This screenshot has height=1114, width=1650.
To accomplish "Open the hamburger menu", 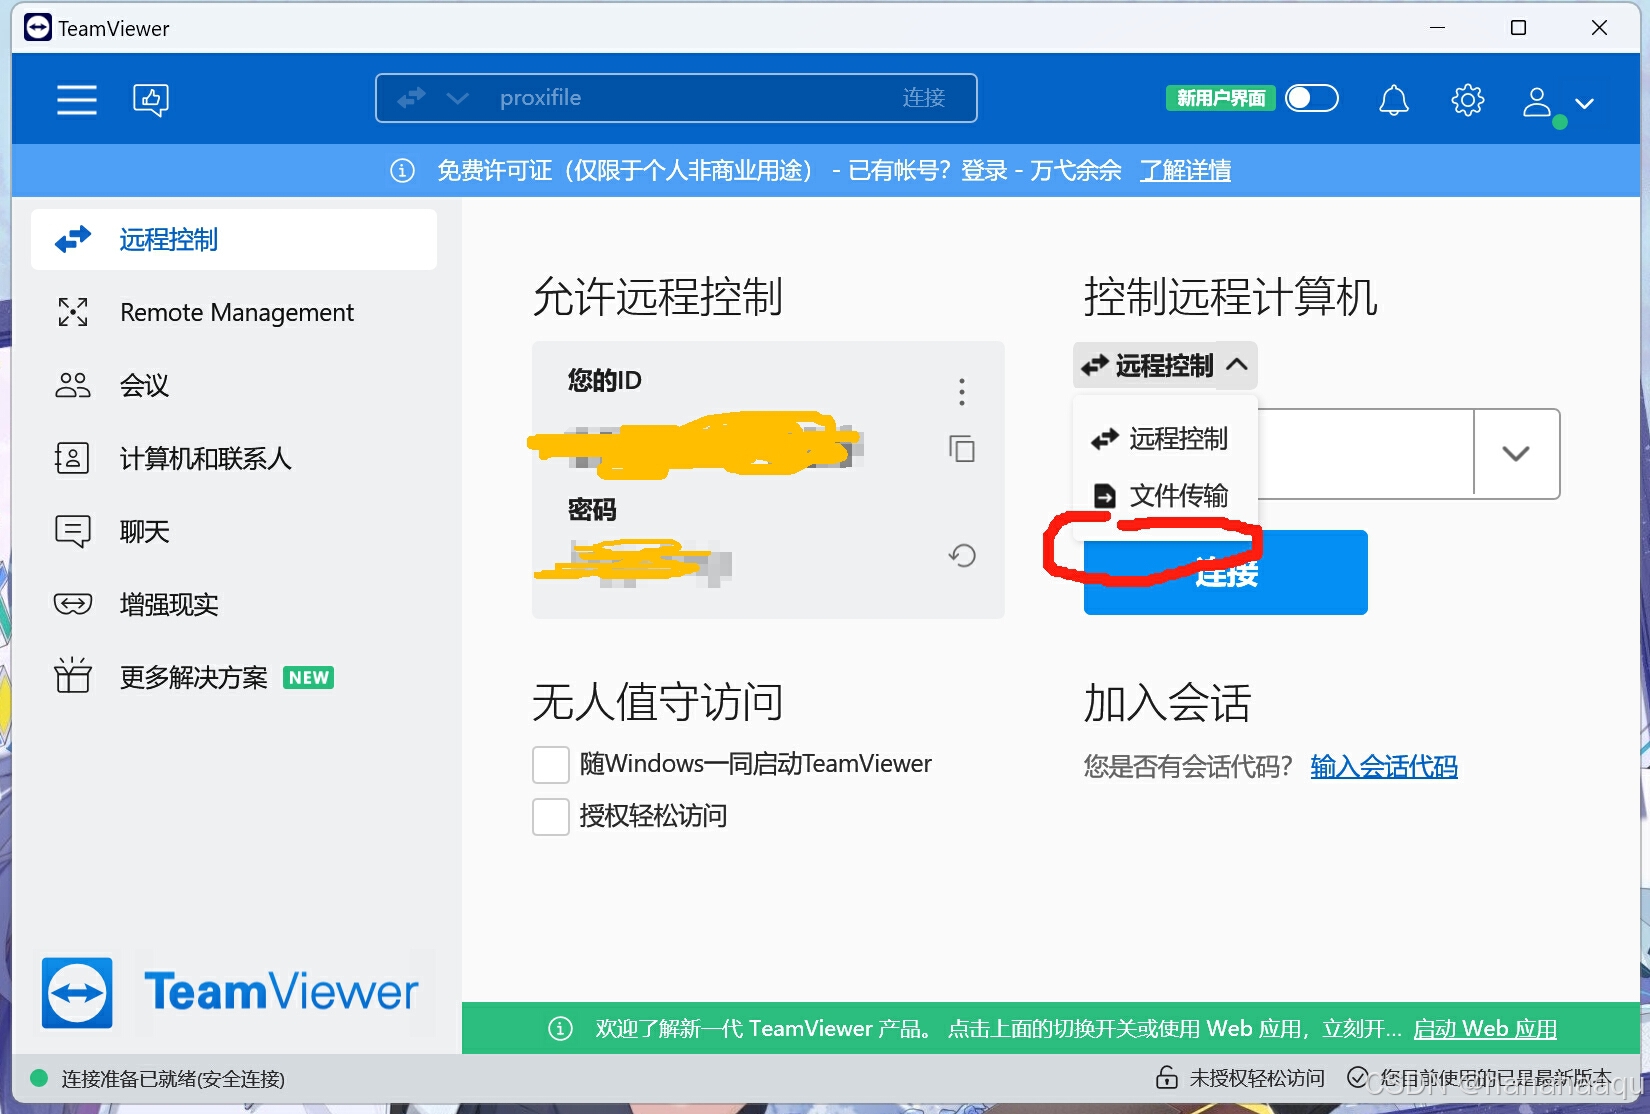I will (x=76, y=99).
